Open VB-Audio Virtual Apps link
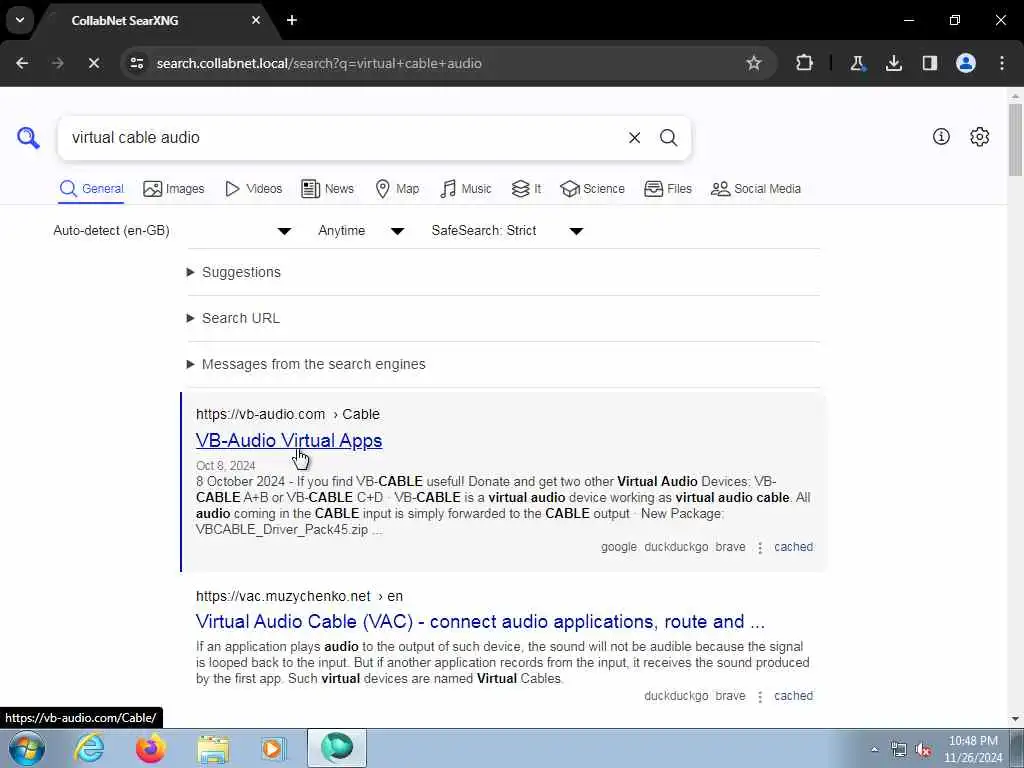The height and width of the screenshot is (768, 1024). [x=289, y=441]
